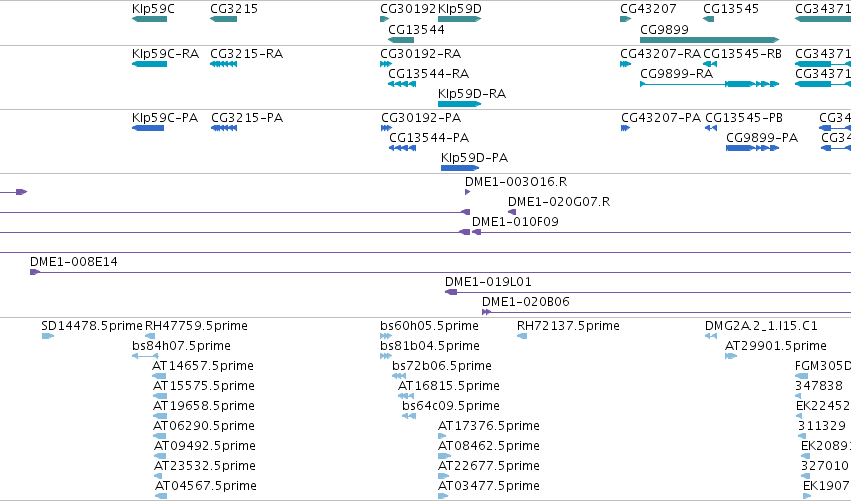Select the DMG2A.2_1.I15.C1 EST label
Image resolution: width=851 pixels, height=501 pixels.
point(761,326)
